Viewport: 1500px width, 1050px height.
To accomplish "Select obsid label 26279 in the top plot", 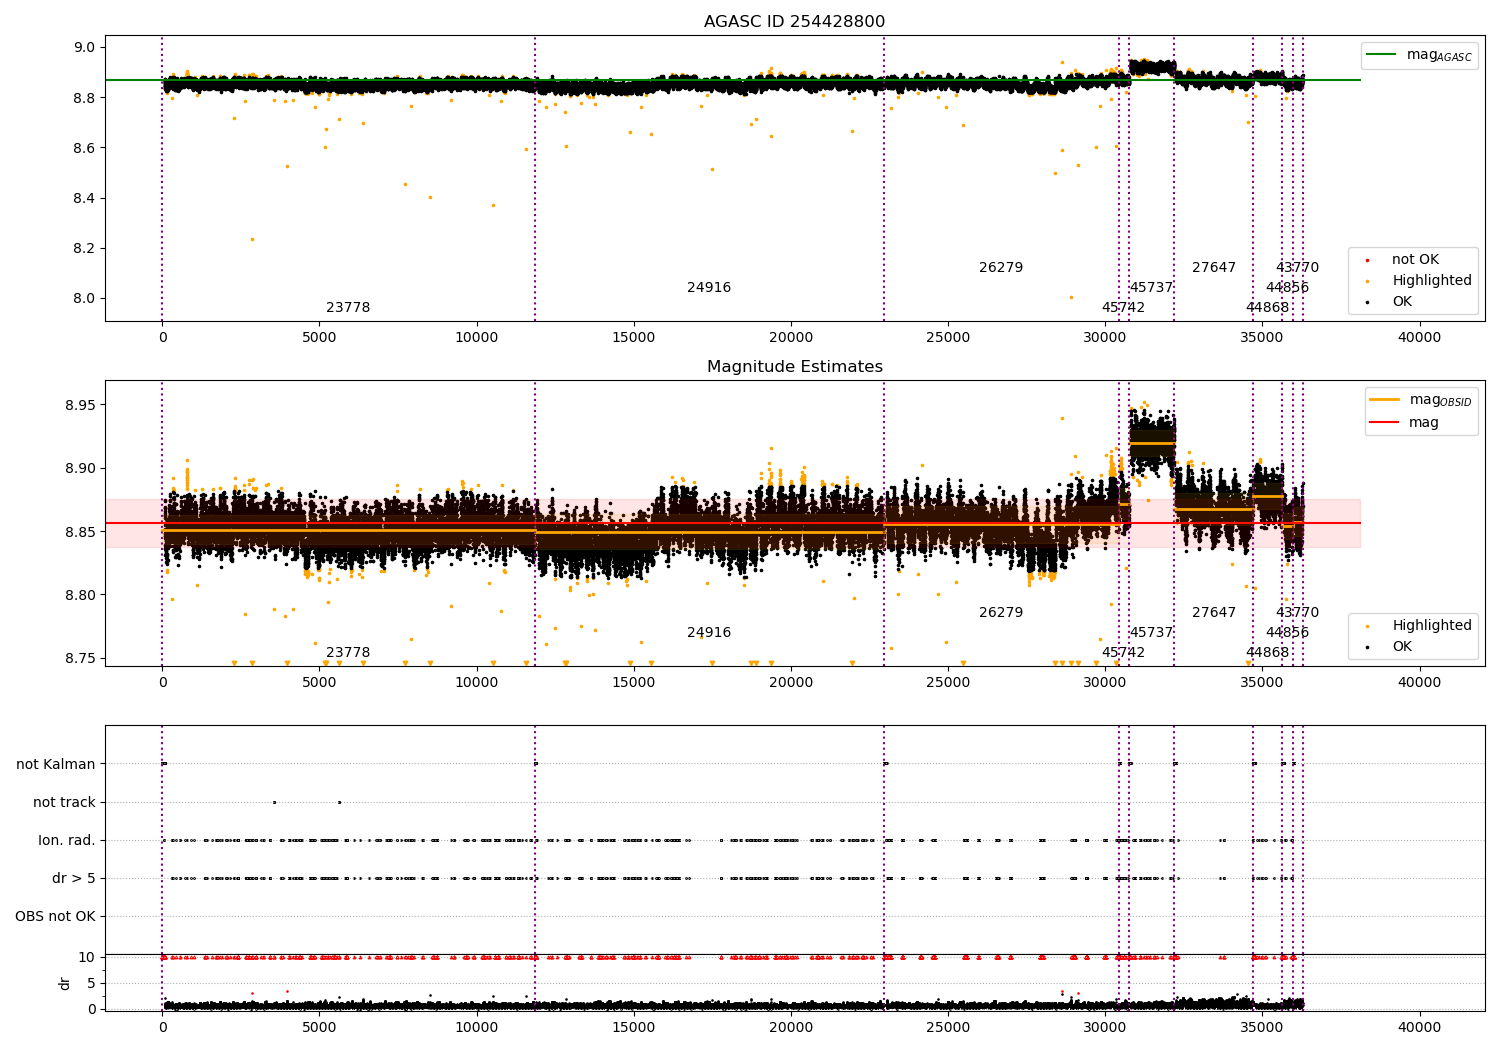I will 1001,268.
